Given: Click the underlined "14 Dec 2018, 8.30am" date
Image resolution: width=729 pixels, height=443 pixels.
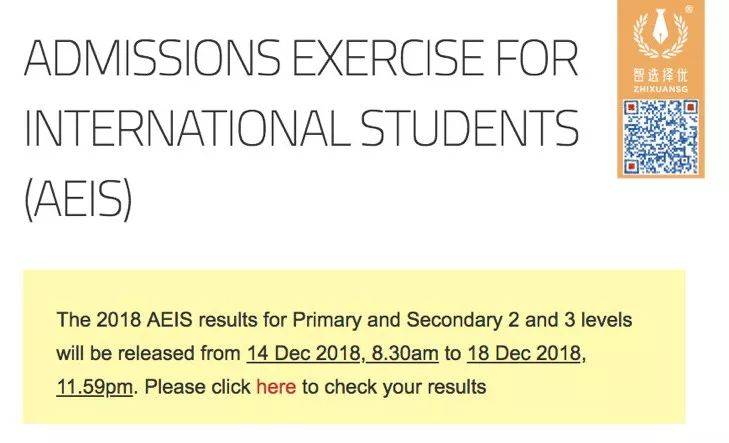Looking at the screenshot, I should click(337, 353).
